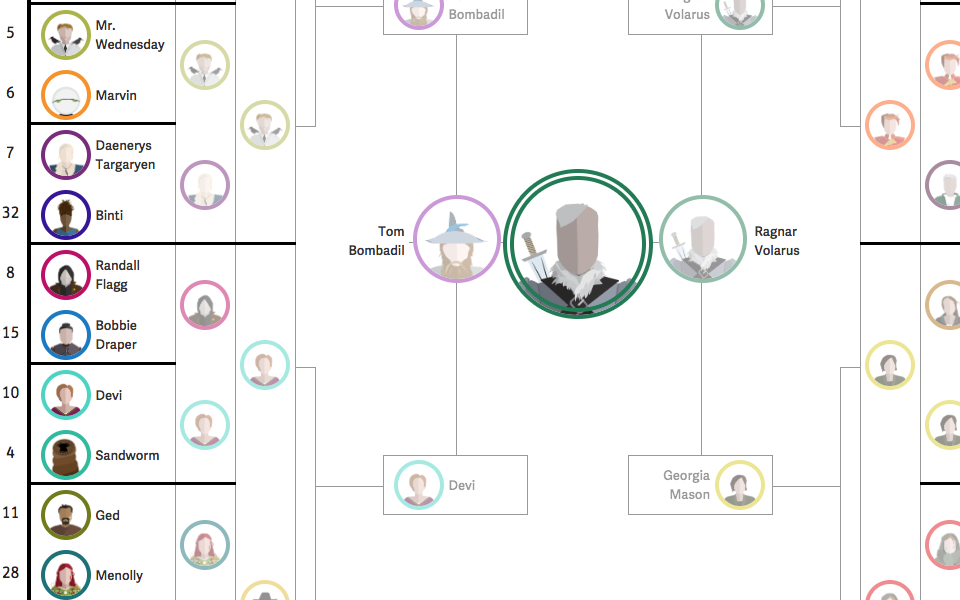Select Bobbie Draper's blue-ringed avatar
Image resolution: width=960 pixels, height=600 pixels.
tap(66, 335)
